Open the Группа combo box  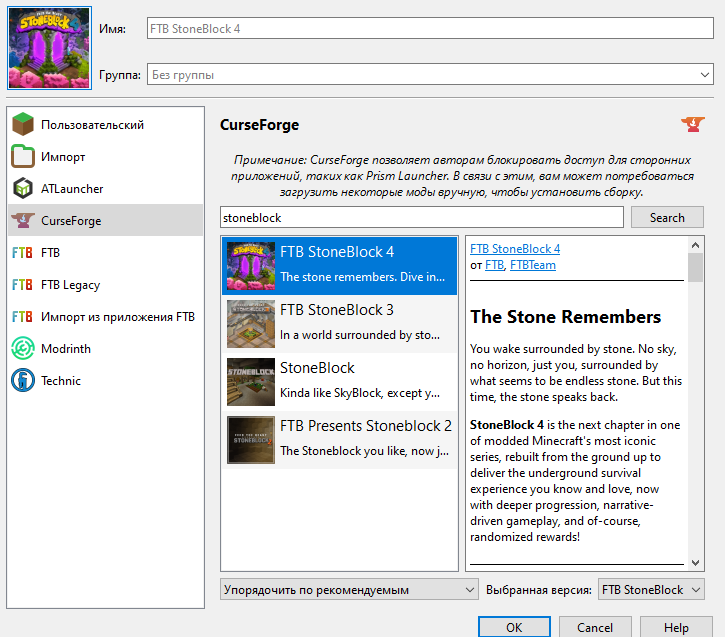(x=430, y=74)
